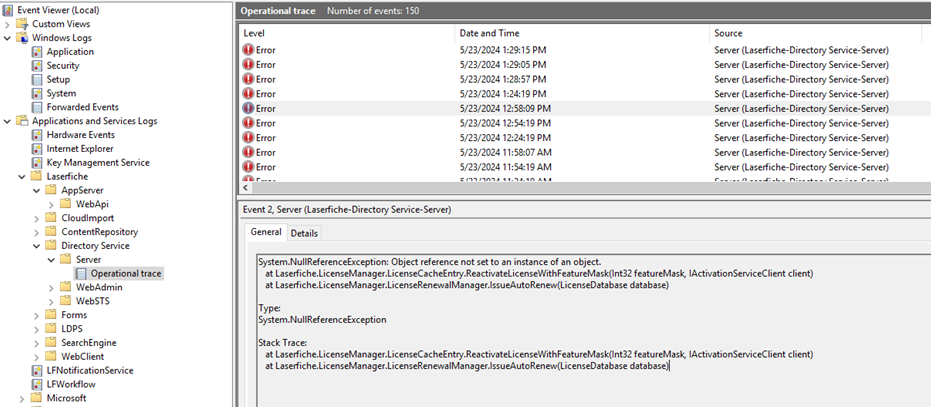Collapse the Laserfiche node

coord(22,176)
